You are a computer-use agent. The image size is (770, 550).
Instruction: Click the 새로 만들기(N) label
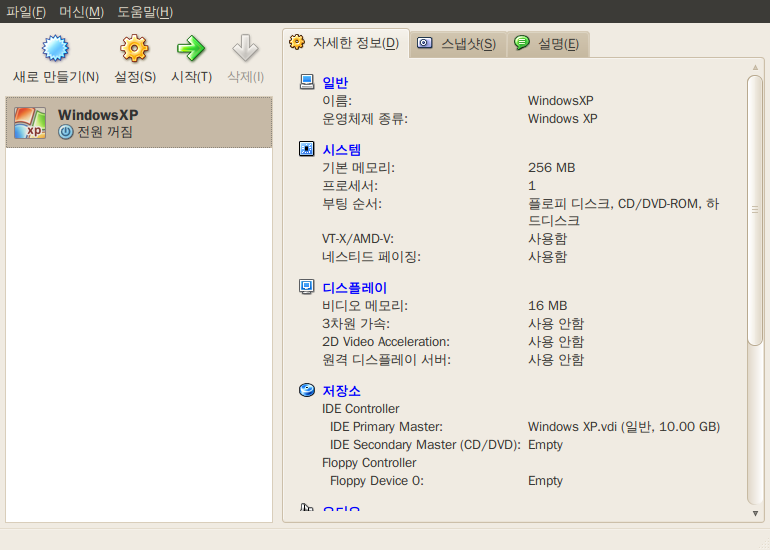tap(55, 77)
